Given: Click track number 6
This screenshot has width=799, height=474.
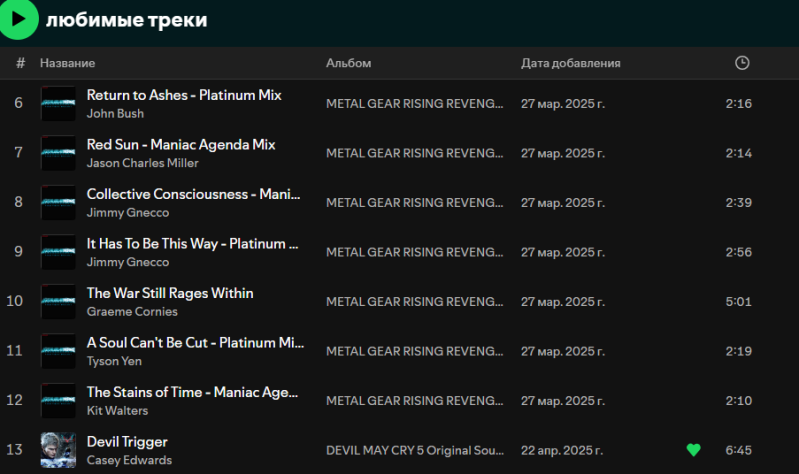Looking at the screenshot, I should point(18,103).
